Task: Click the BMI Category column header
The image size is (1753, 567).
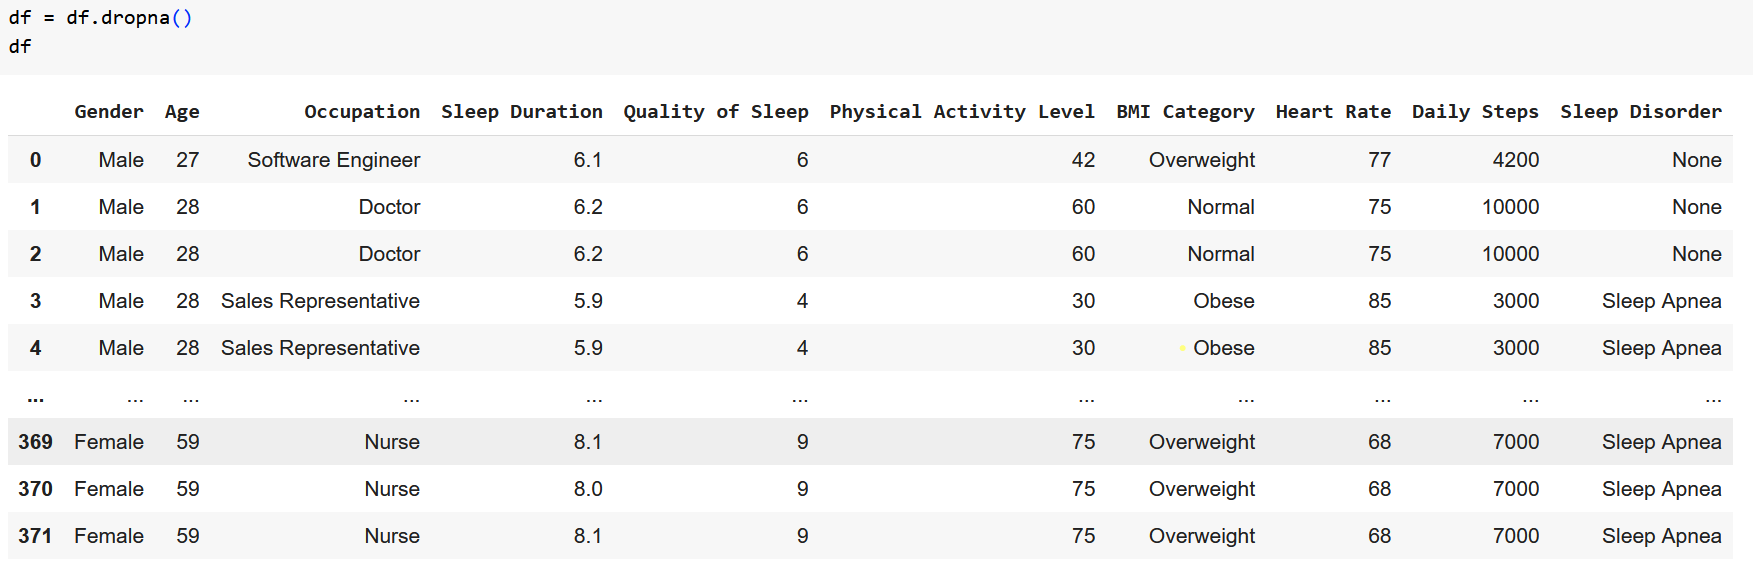Action: click(x=1185, y=112)
